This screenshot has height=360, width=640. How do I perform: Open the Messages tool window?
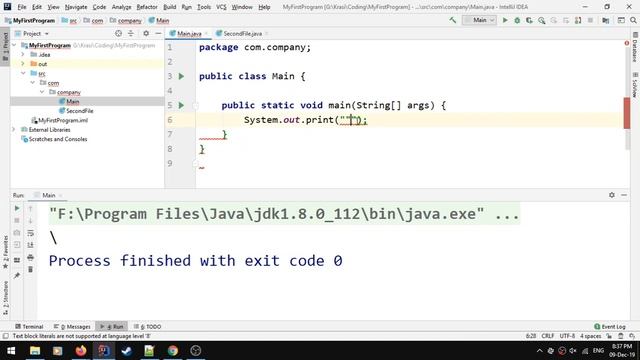(x=72, y=327)
